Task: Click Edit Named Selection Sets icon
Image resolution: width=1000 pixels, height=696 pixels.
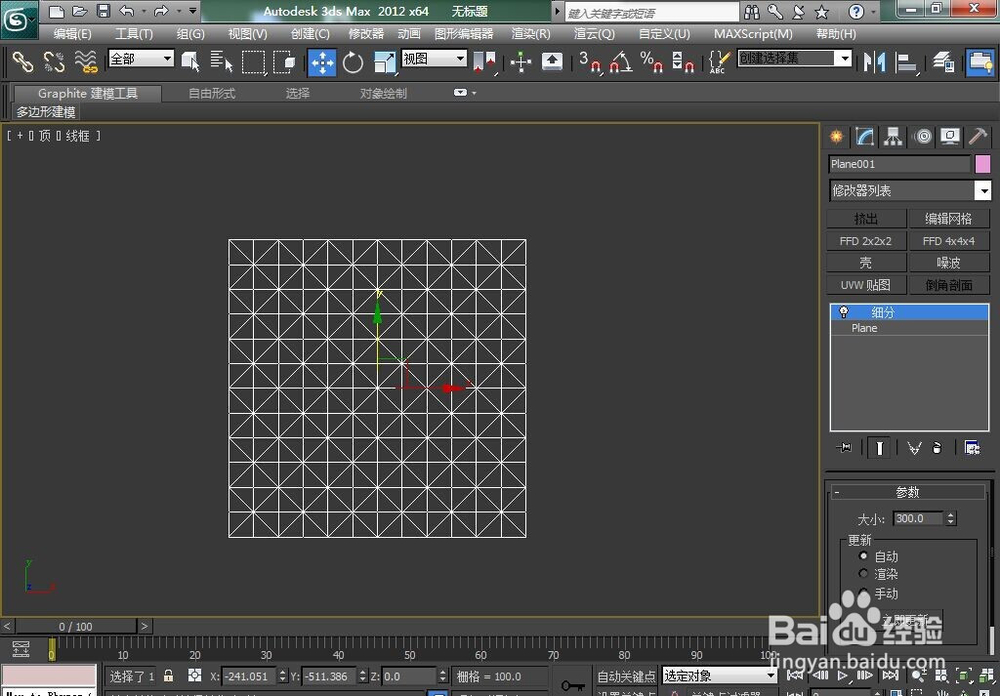Action: click(x=719, y=62)
